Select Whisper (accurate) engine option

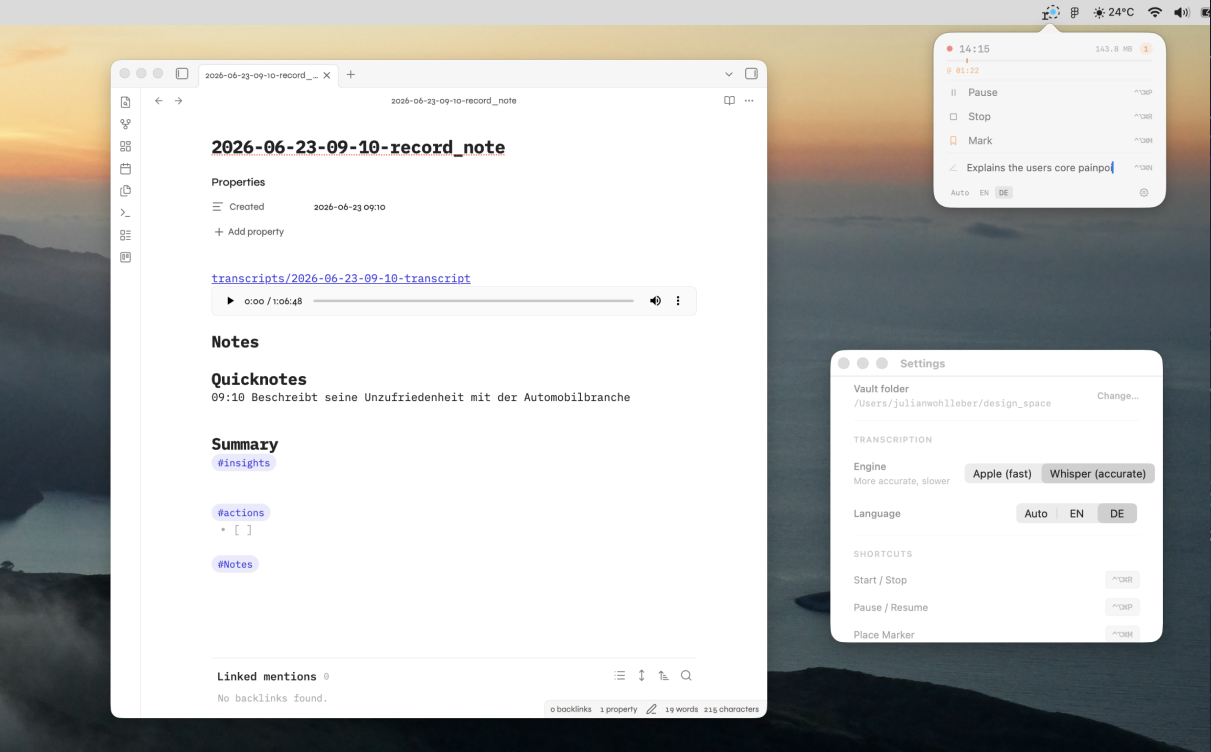click(x=1098, y=474)
